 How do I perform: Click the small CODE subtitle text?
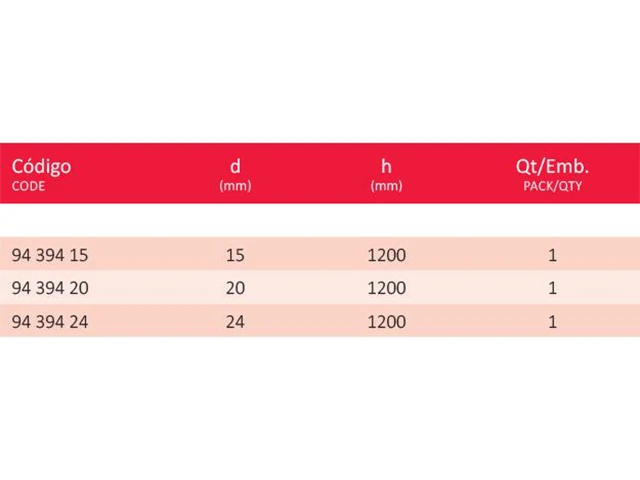[28, 186]
